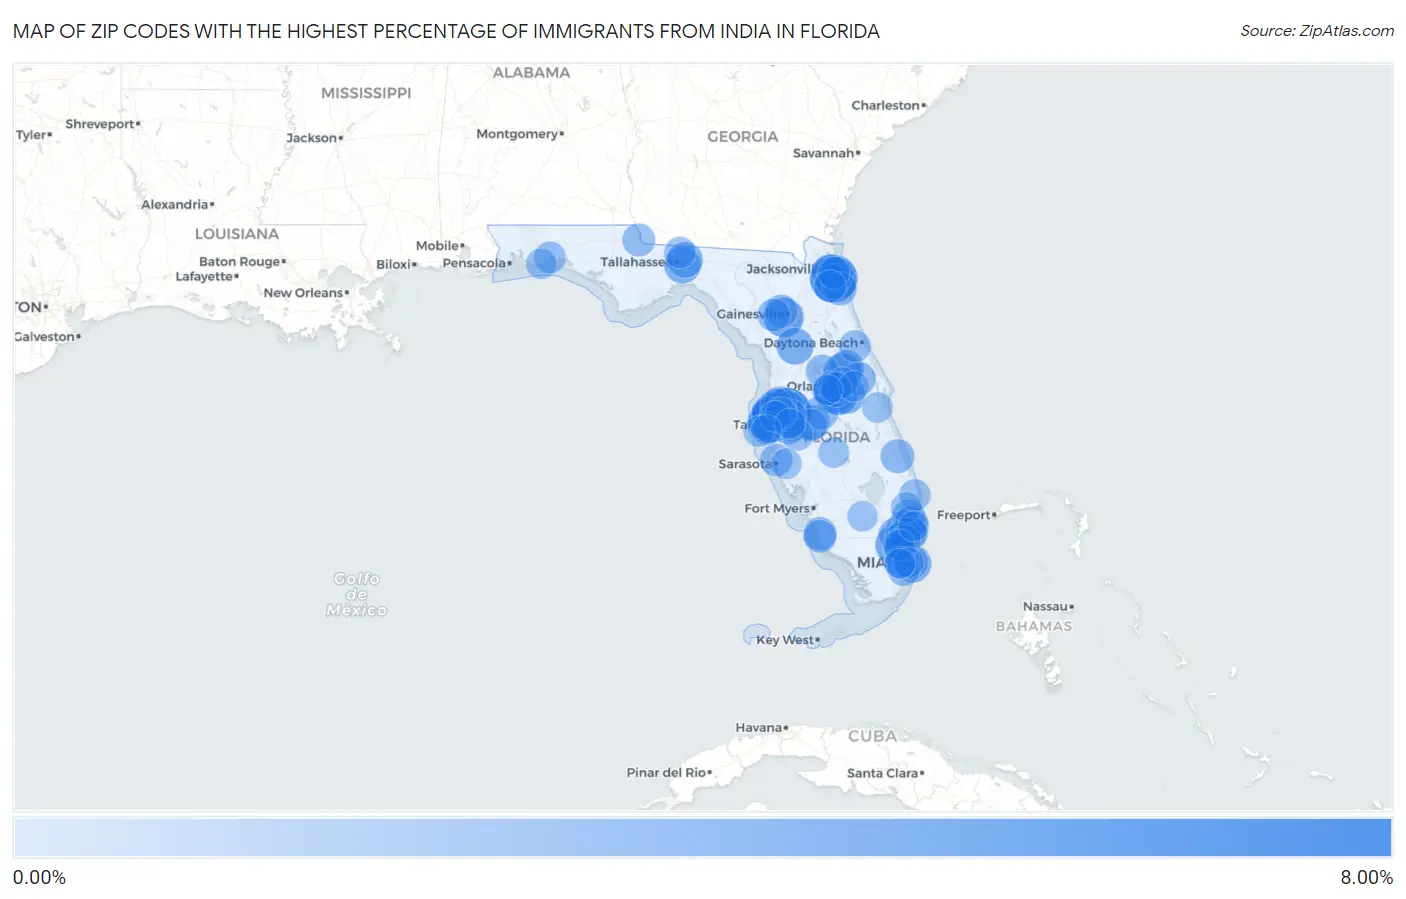
Task: Click the Daytona Beach city label
Action: (x=813, y=343)
